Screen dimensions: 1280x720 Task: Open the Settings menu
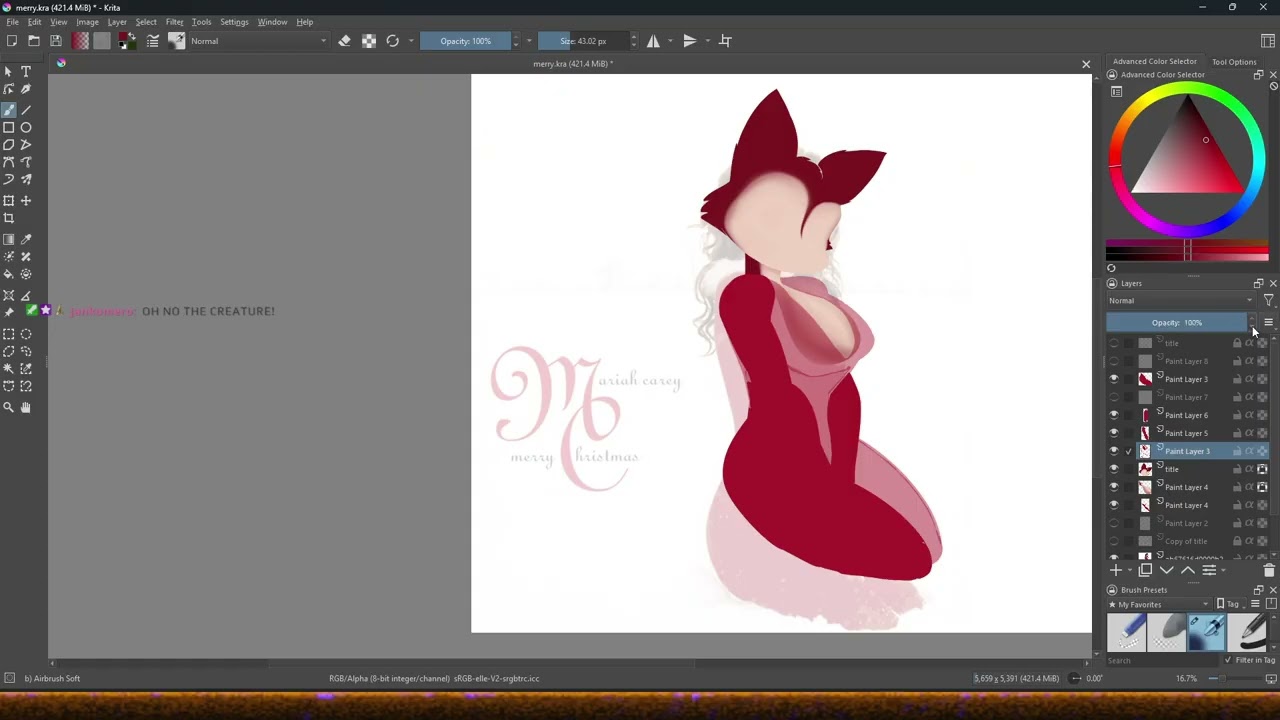pos(234,22)
